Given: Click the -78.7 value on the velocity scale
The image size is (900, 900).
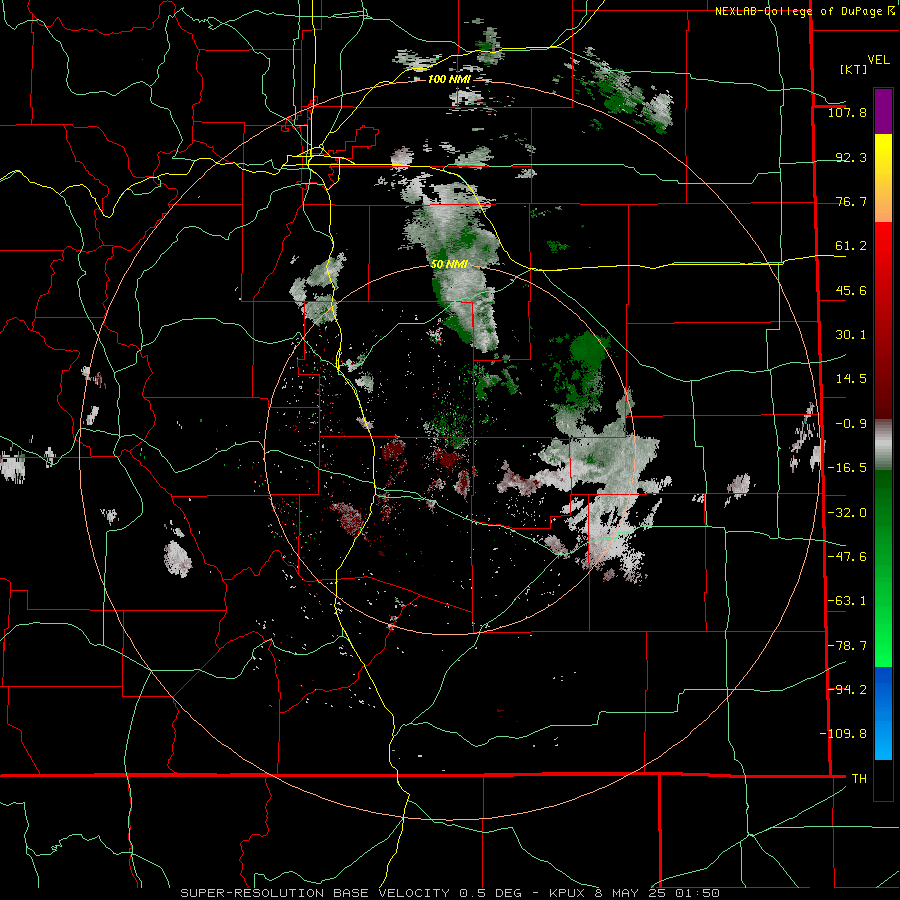Looking at the screenshot, I should click(x=847, y=646).
